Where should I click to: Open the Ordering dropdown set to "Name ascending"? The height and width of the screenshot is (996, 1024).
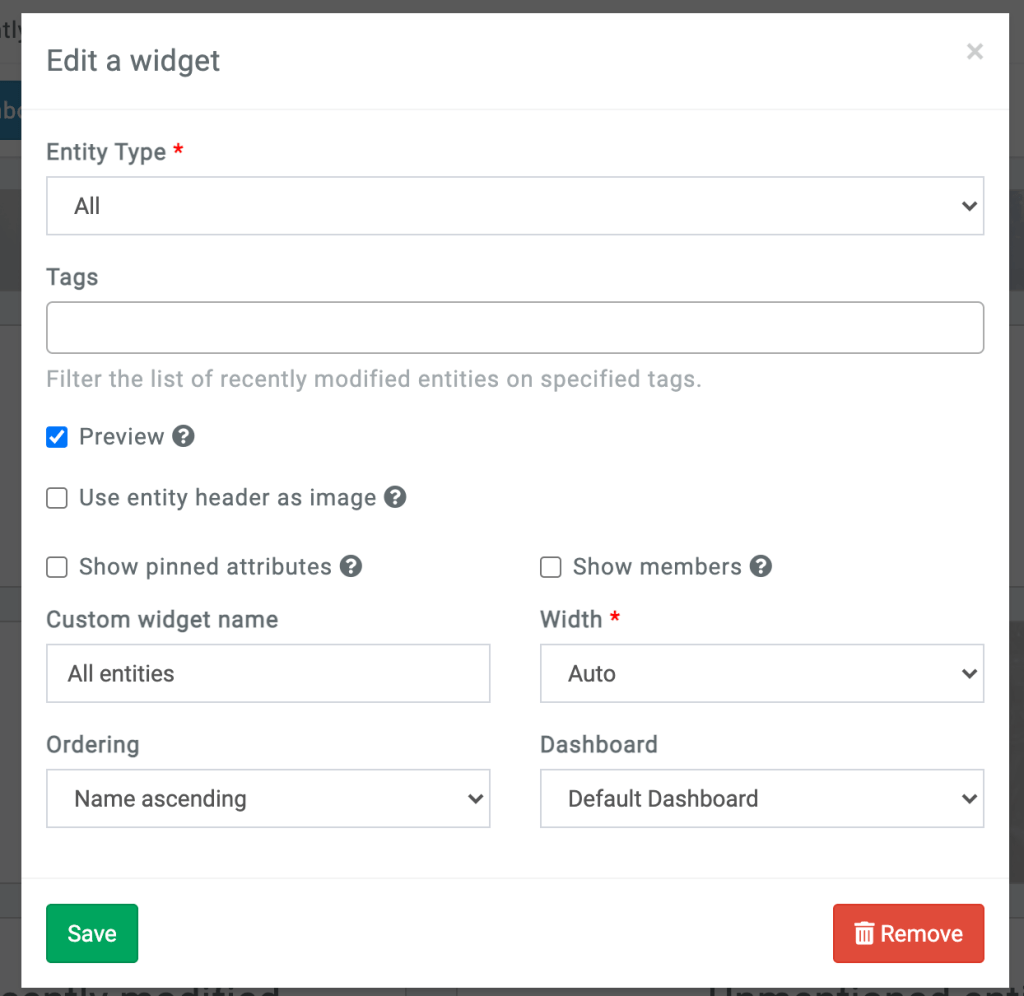tap(268, 798)
